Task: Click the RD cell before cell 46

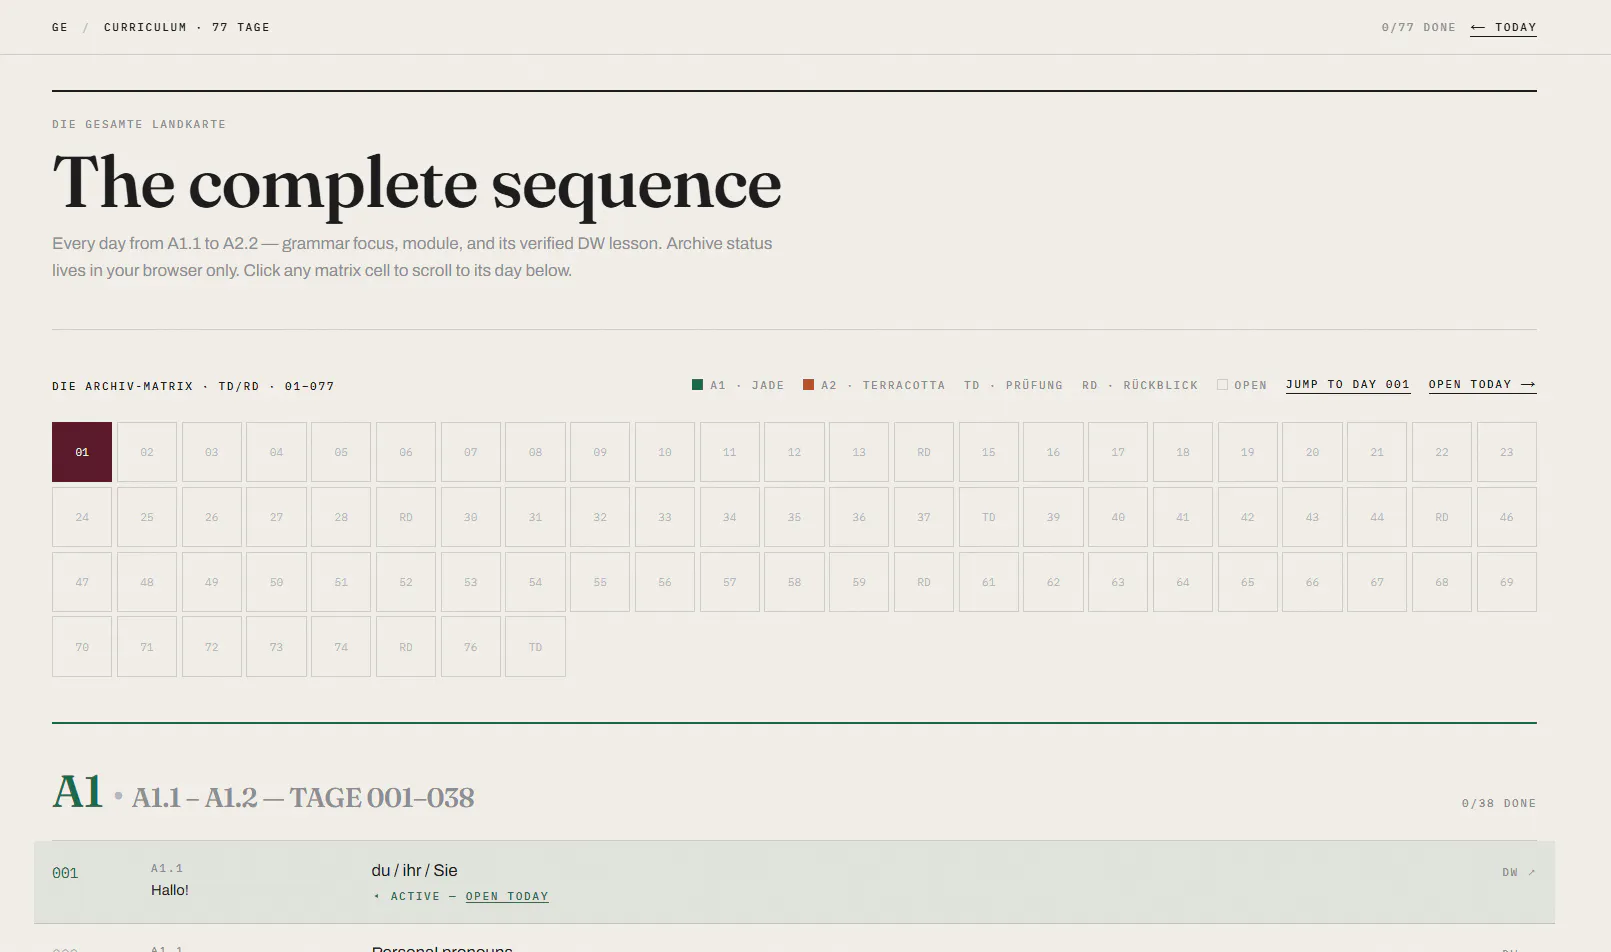Action: coord(1442,517)
